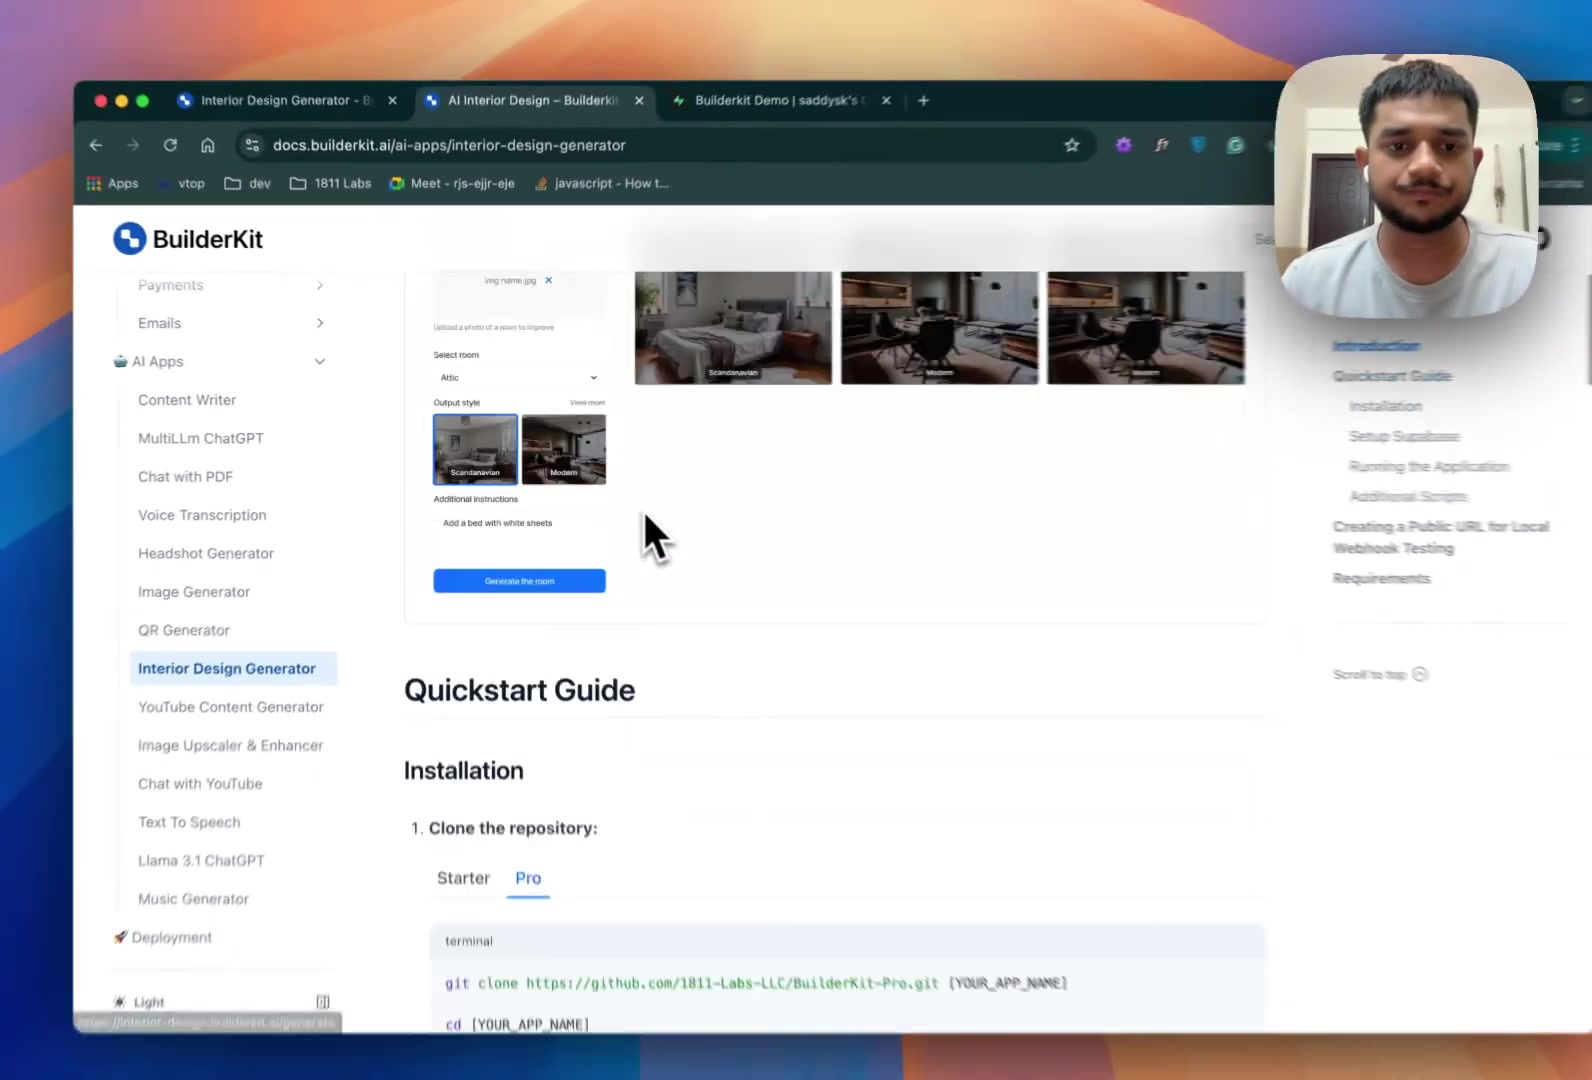Click the Generate the room button

(519, 580)
